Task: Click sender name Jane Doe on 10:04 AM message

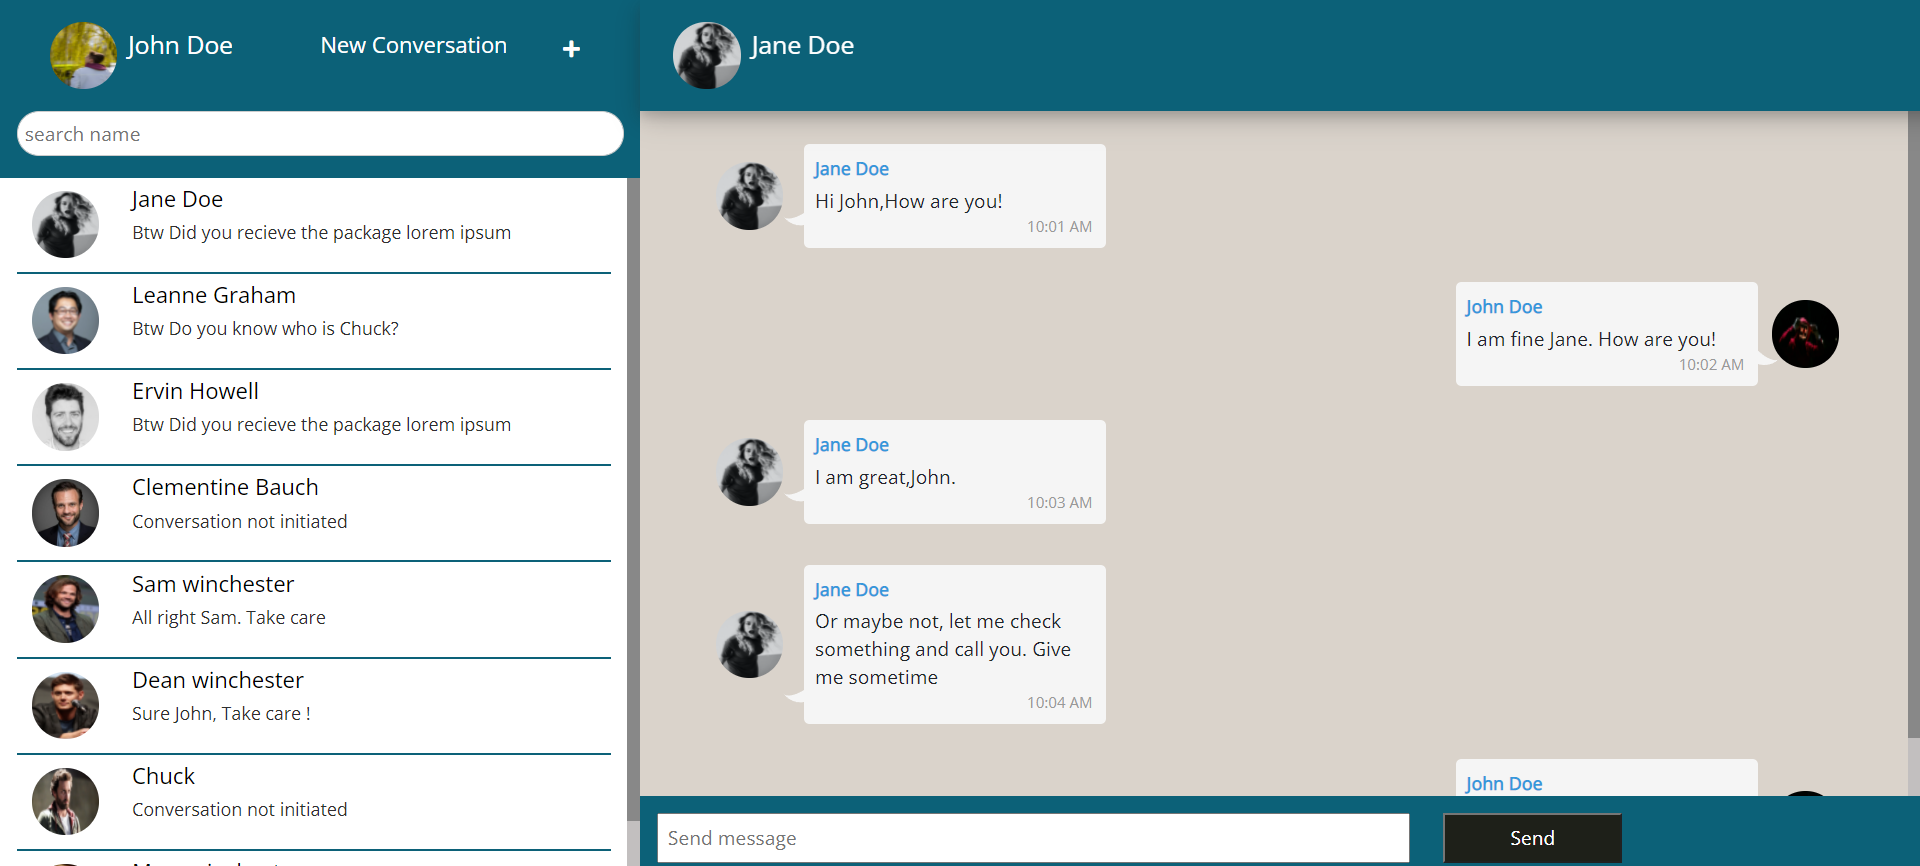Action: coord(851,590)
